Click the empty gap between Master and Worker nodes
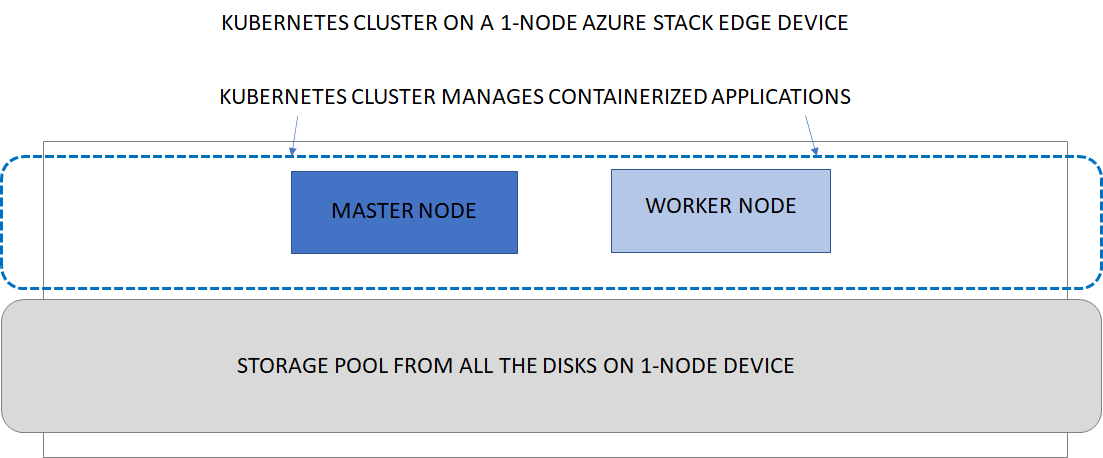Image resolution: width=1103 pixels, height=458 pixels. pyautogui.click(x=564, y=212)
